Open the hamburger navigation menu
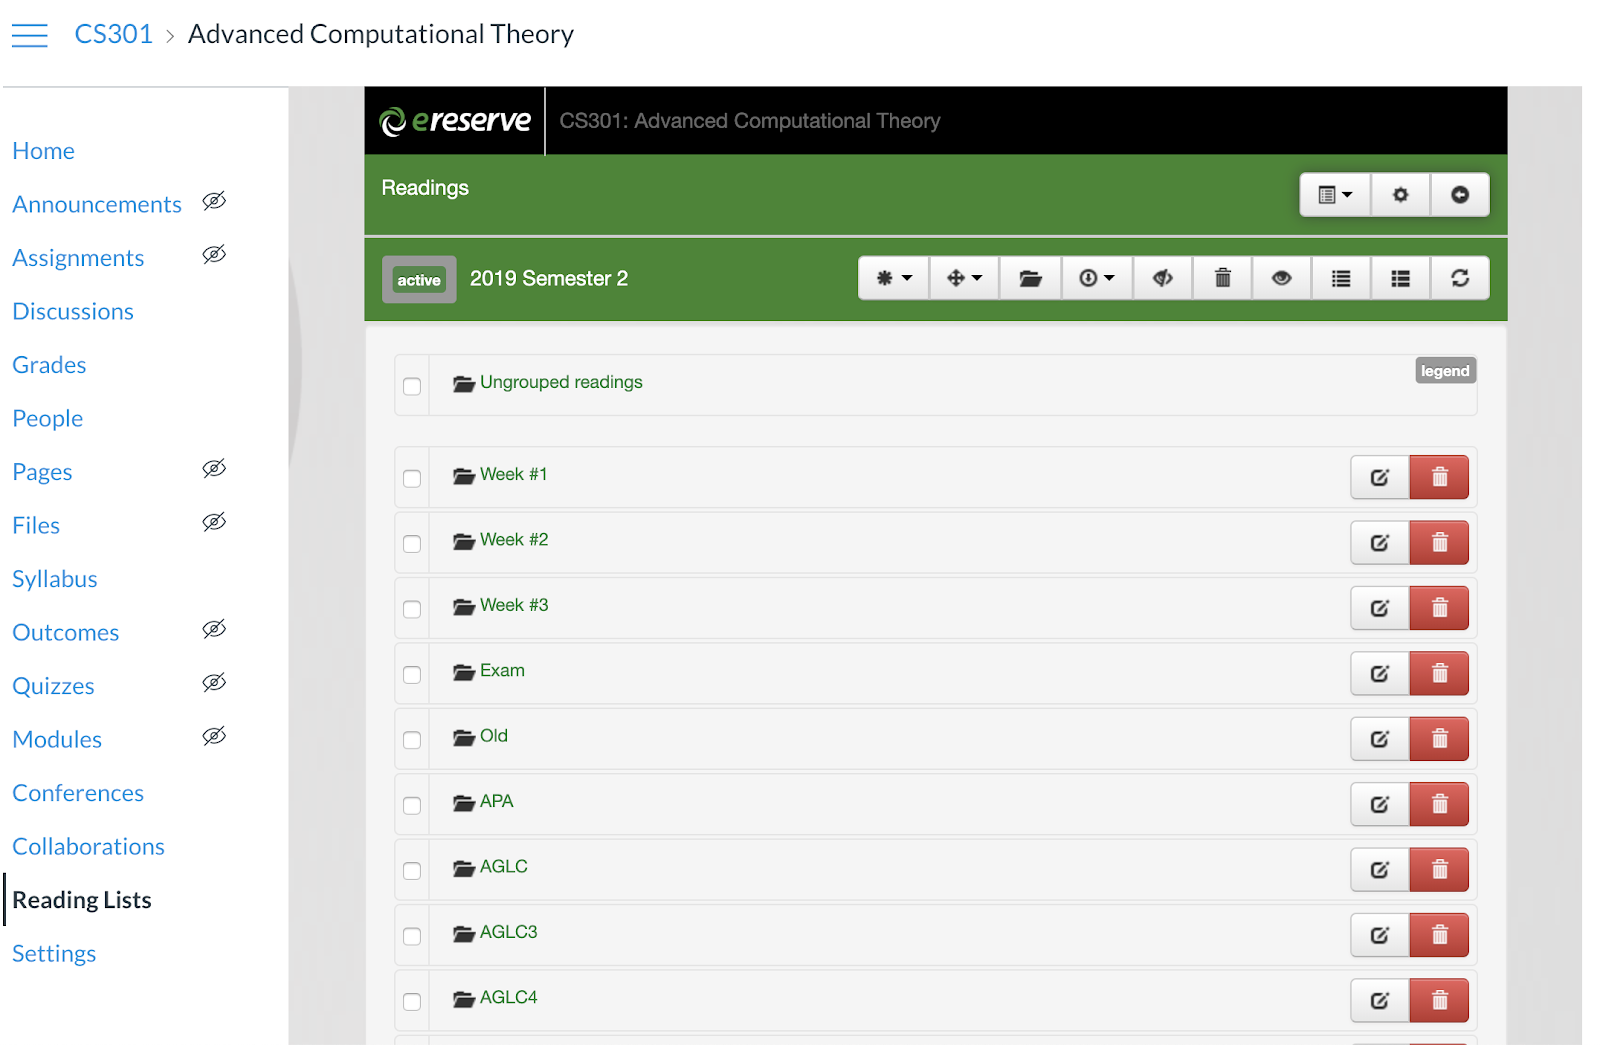 click(30, 36)
